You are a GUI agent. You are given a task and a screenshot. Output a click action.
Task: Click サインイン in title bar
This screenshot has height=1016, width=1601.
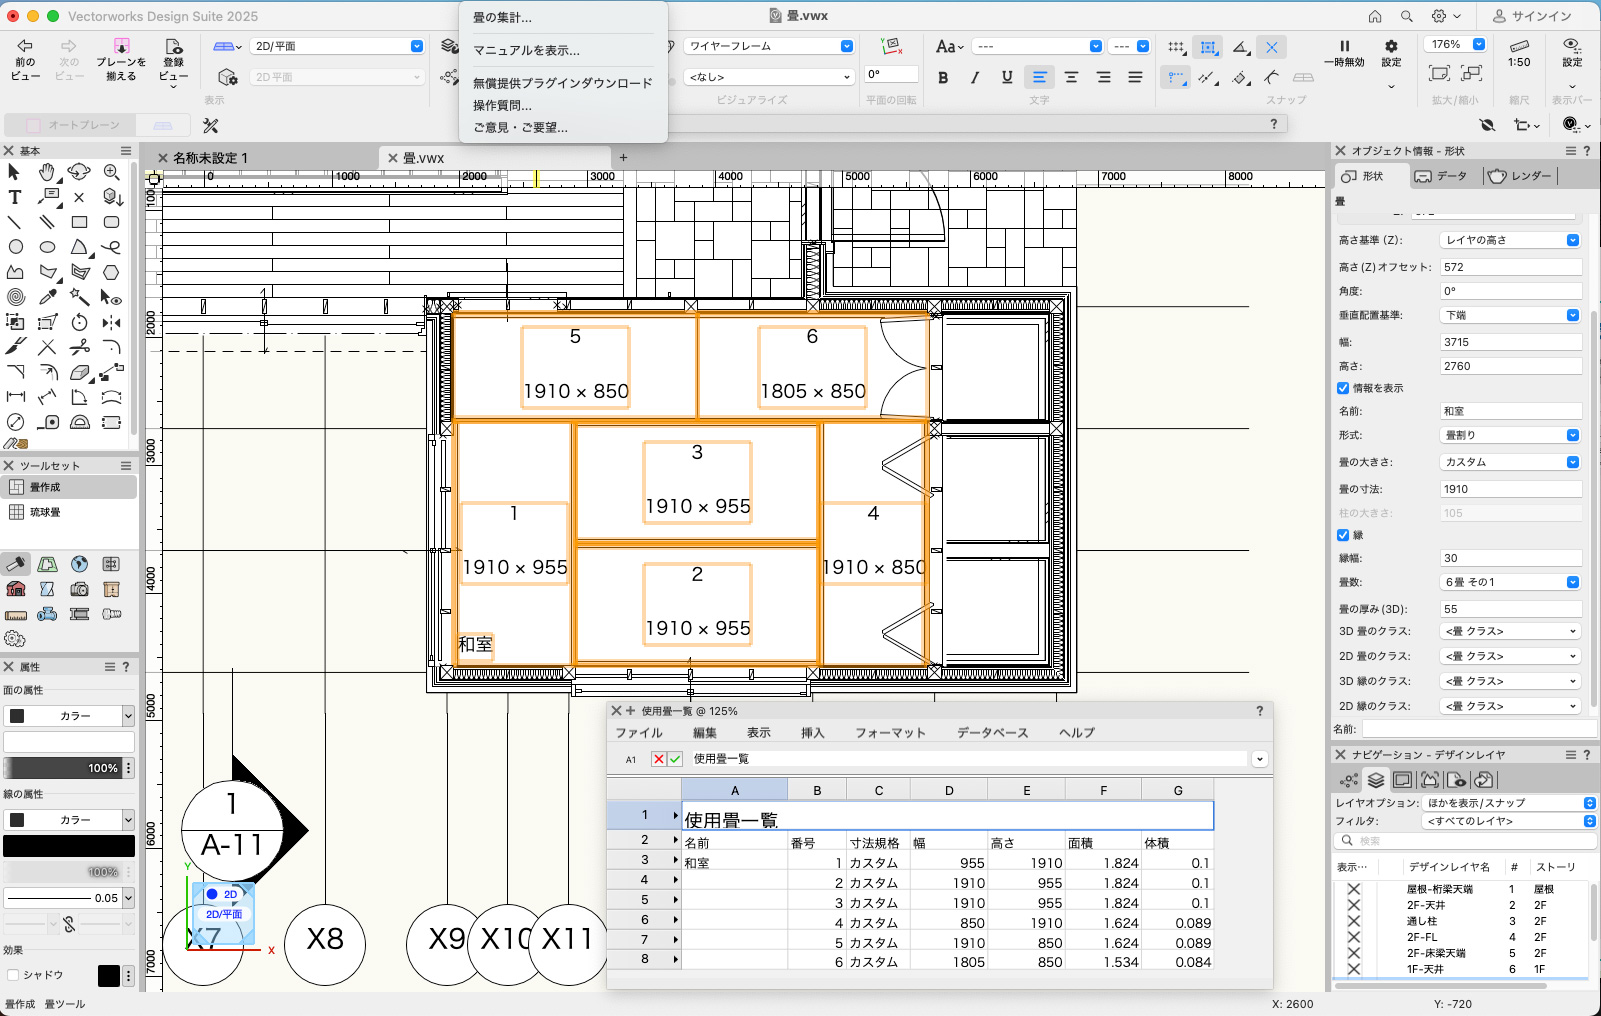[x=1533, y=16]
